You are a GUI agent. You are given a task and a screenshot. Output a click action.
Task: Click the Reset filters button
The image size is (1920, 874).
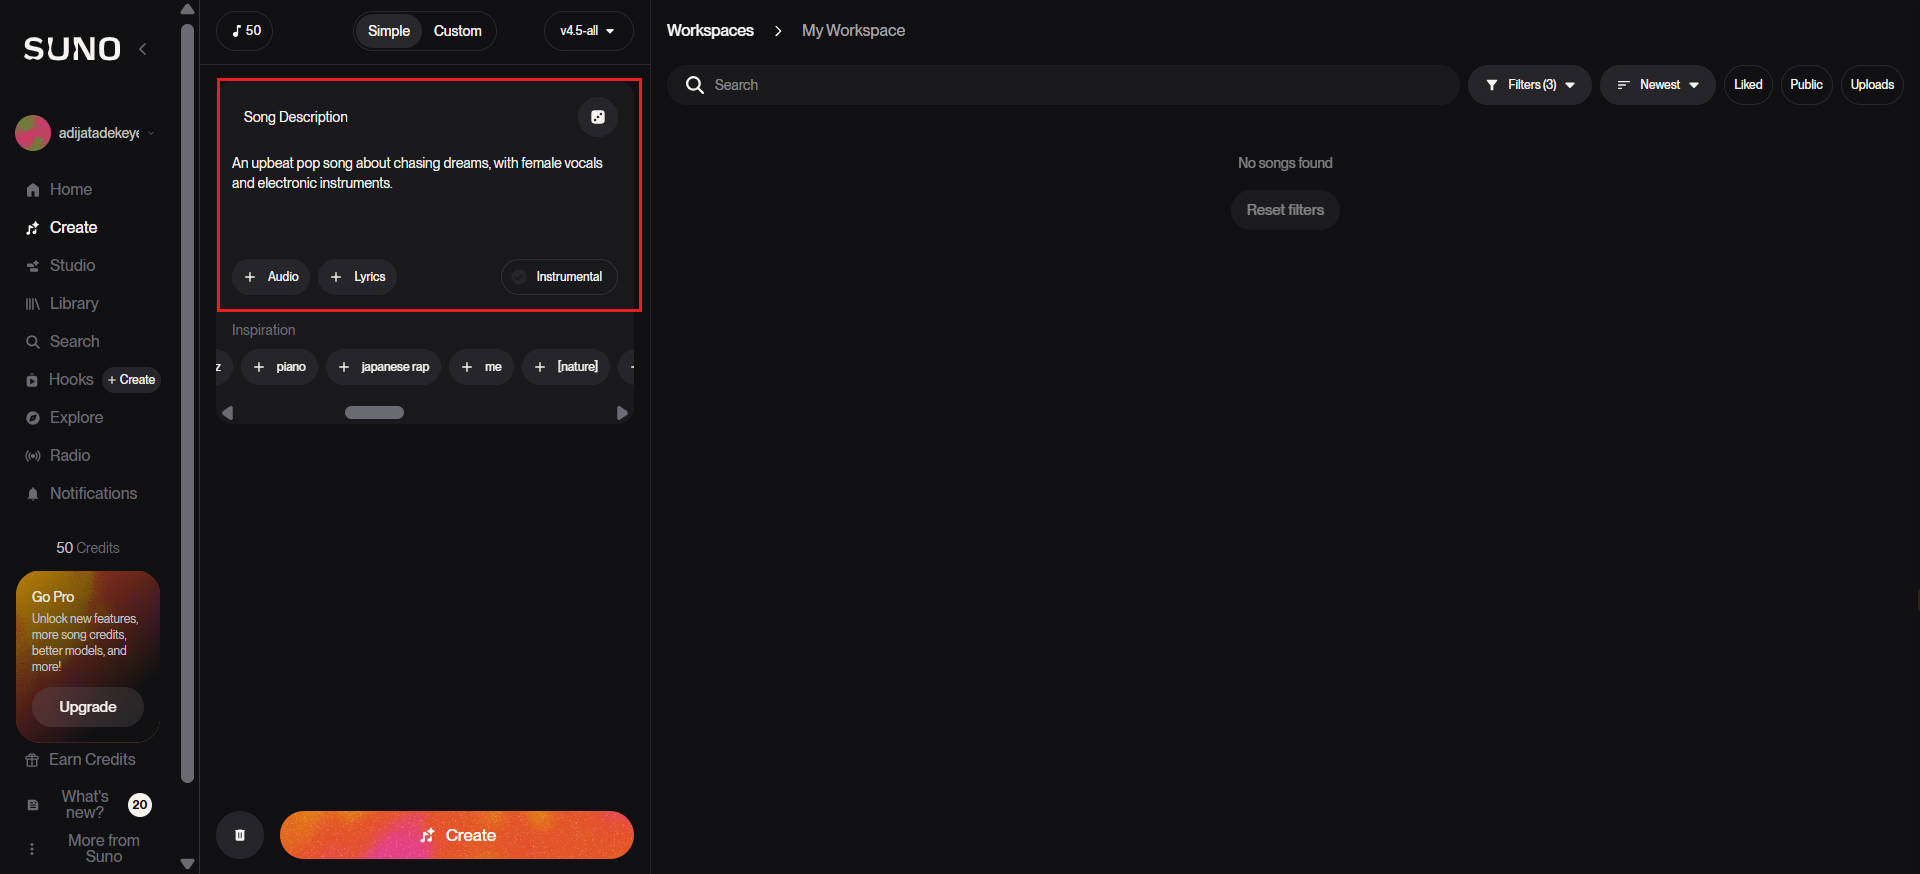pyautogui.click(x=1285, y=210)
